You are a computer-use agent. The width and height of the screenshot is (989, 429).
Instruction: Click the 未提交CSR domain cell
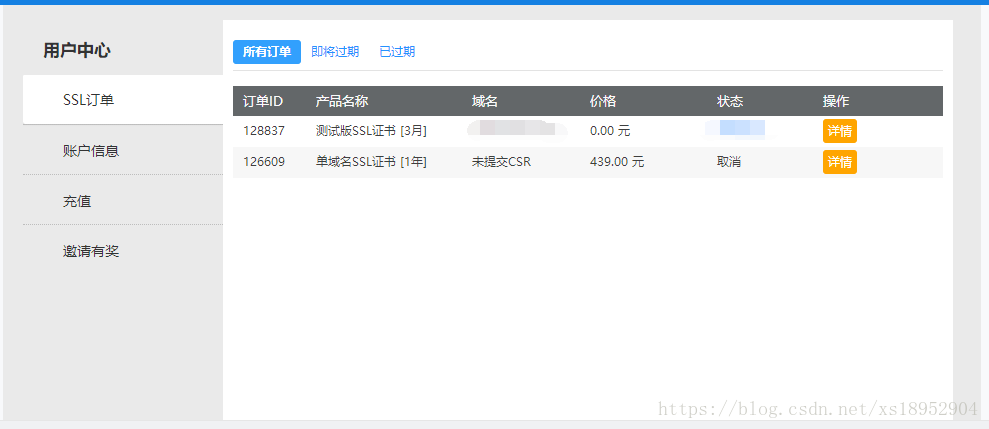(x=501, y=162)
